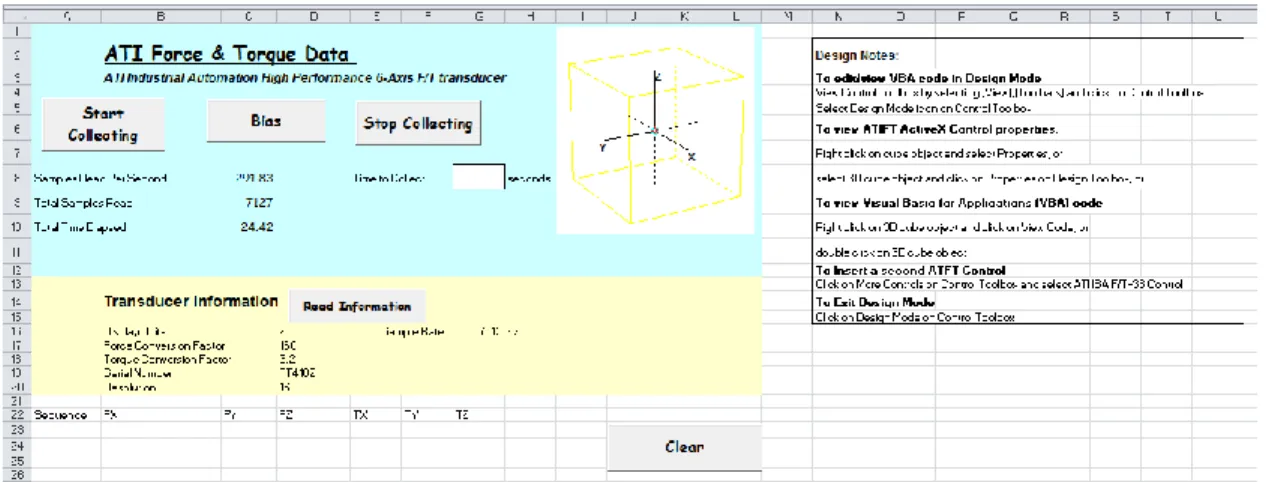Viewport: 1266px width, 482px height.
Task: Select the ATI Force & Torque Data title
Action: point(229,55)
